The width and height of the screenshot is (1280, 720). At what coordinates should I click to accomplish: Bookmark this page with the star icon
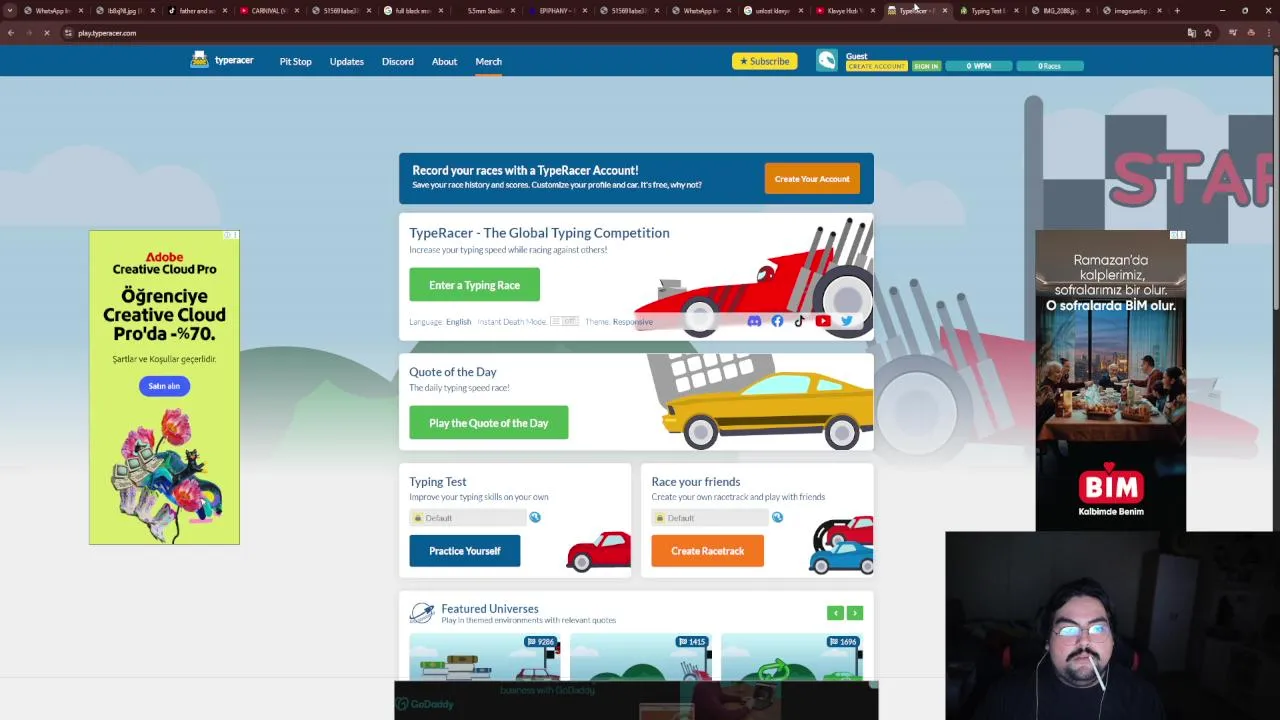click(1208, 33)
